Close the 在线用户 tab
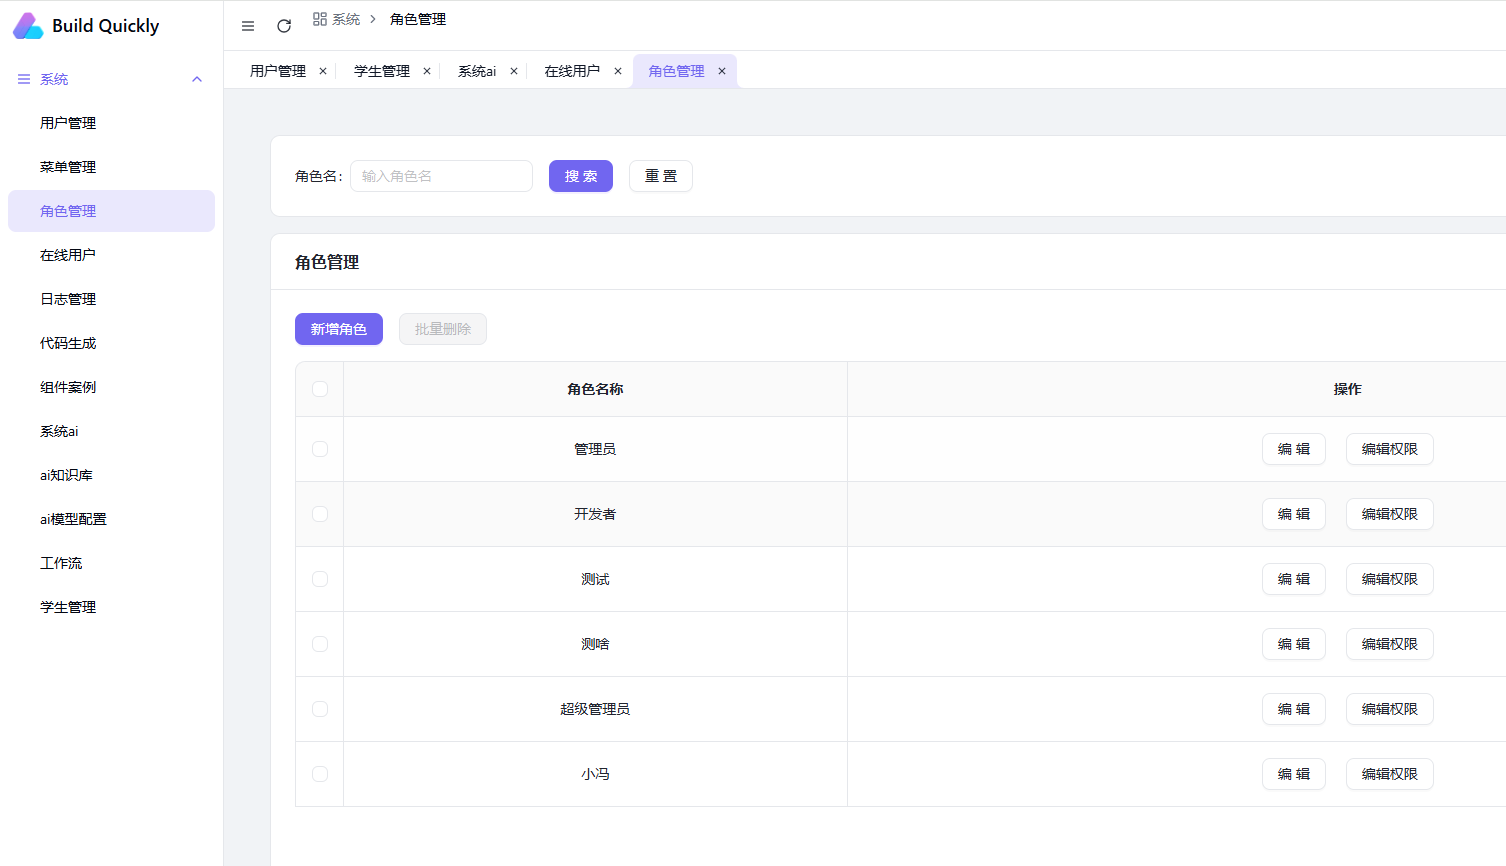The image size is (1506, 866). pyautogui.click(x=618, y=71)
